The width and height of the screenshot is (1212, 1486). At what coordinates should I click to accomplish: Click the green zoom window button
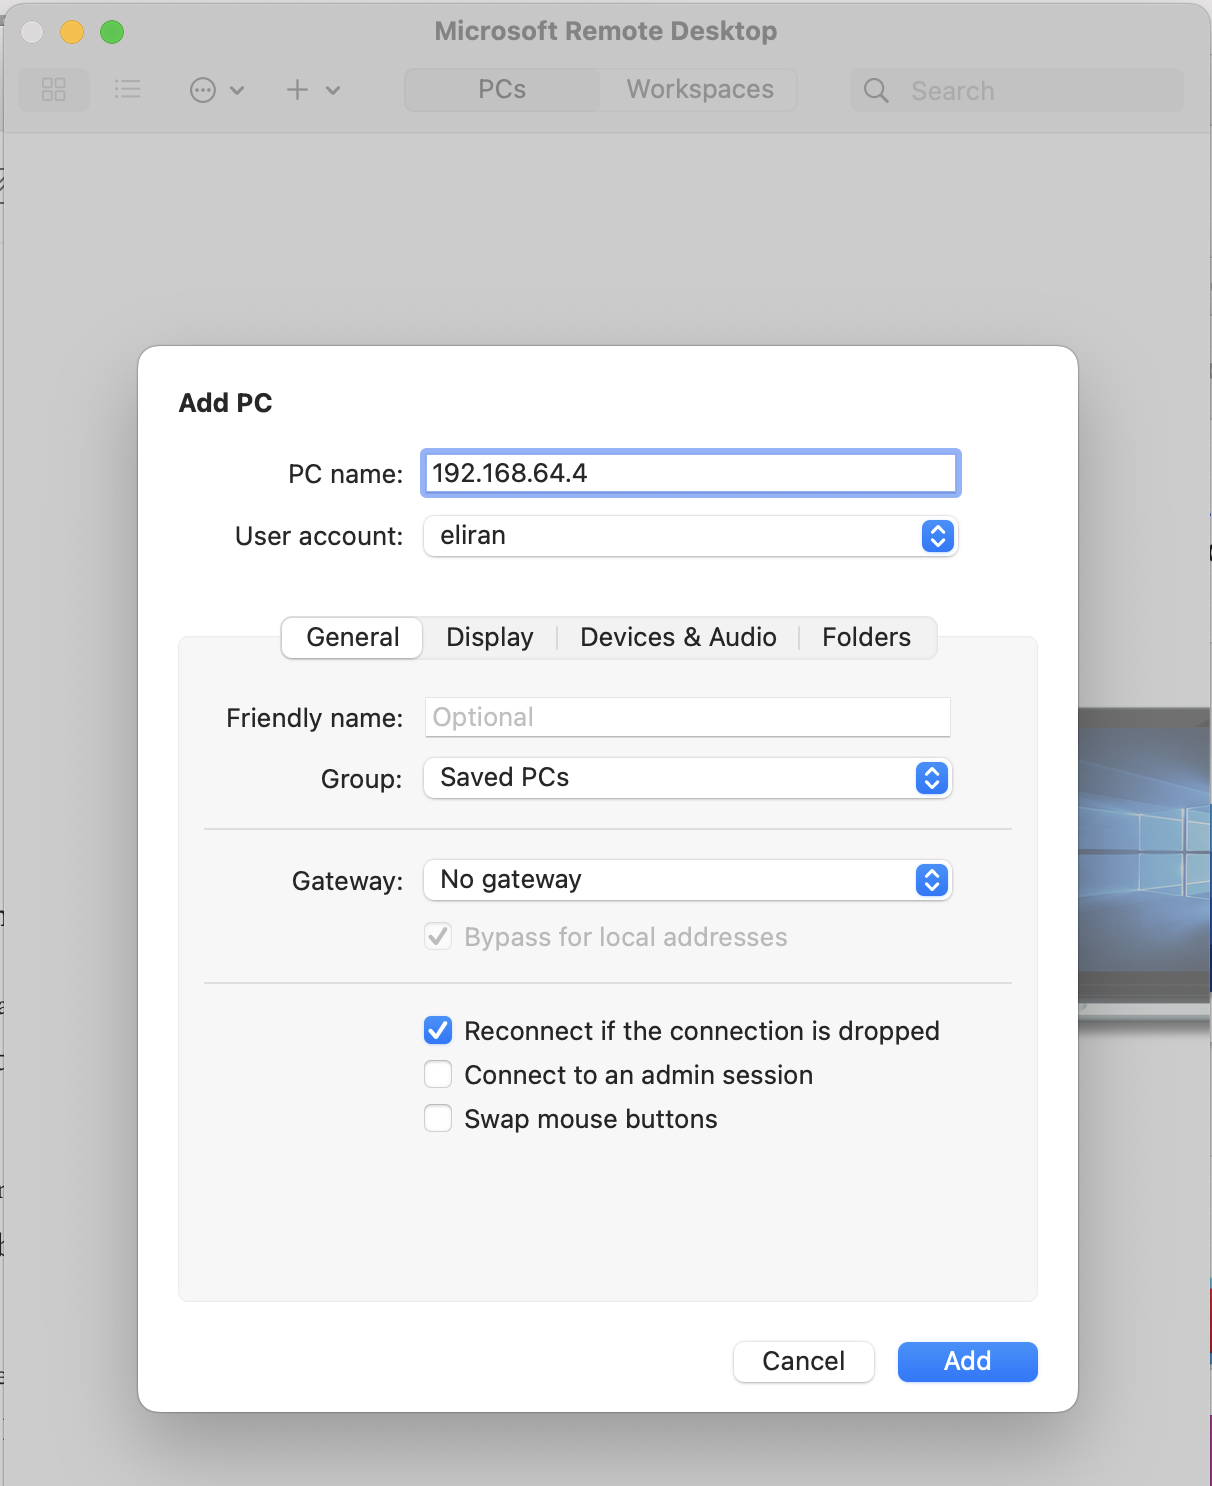click(112, 32)
